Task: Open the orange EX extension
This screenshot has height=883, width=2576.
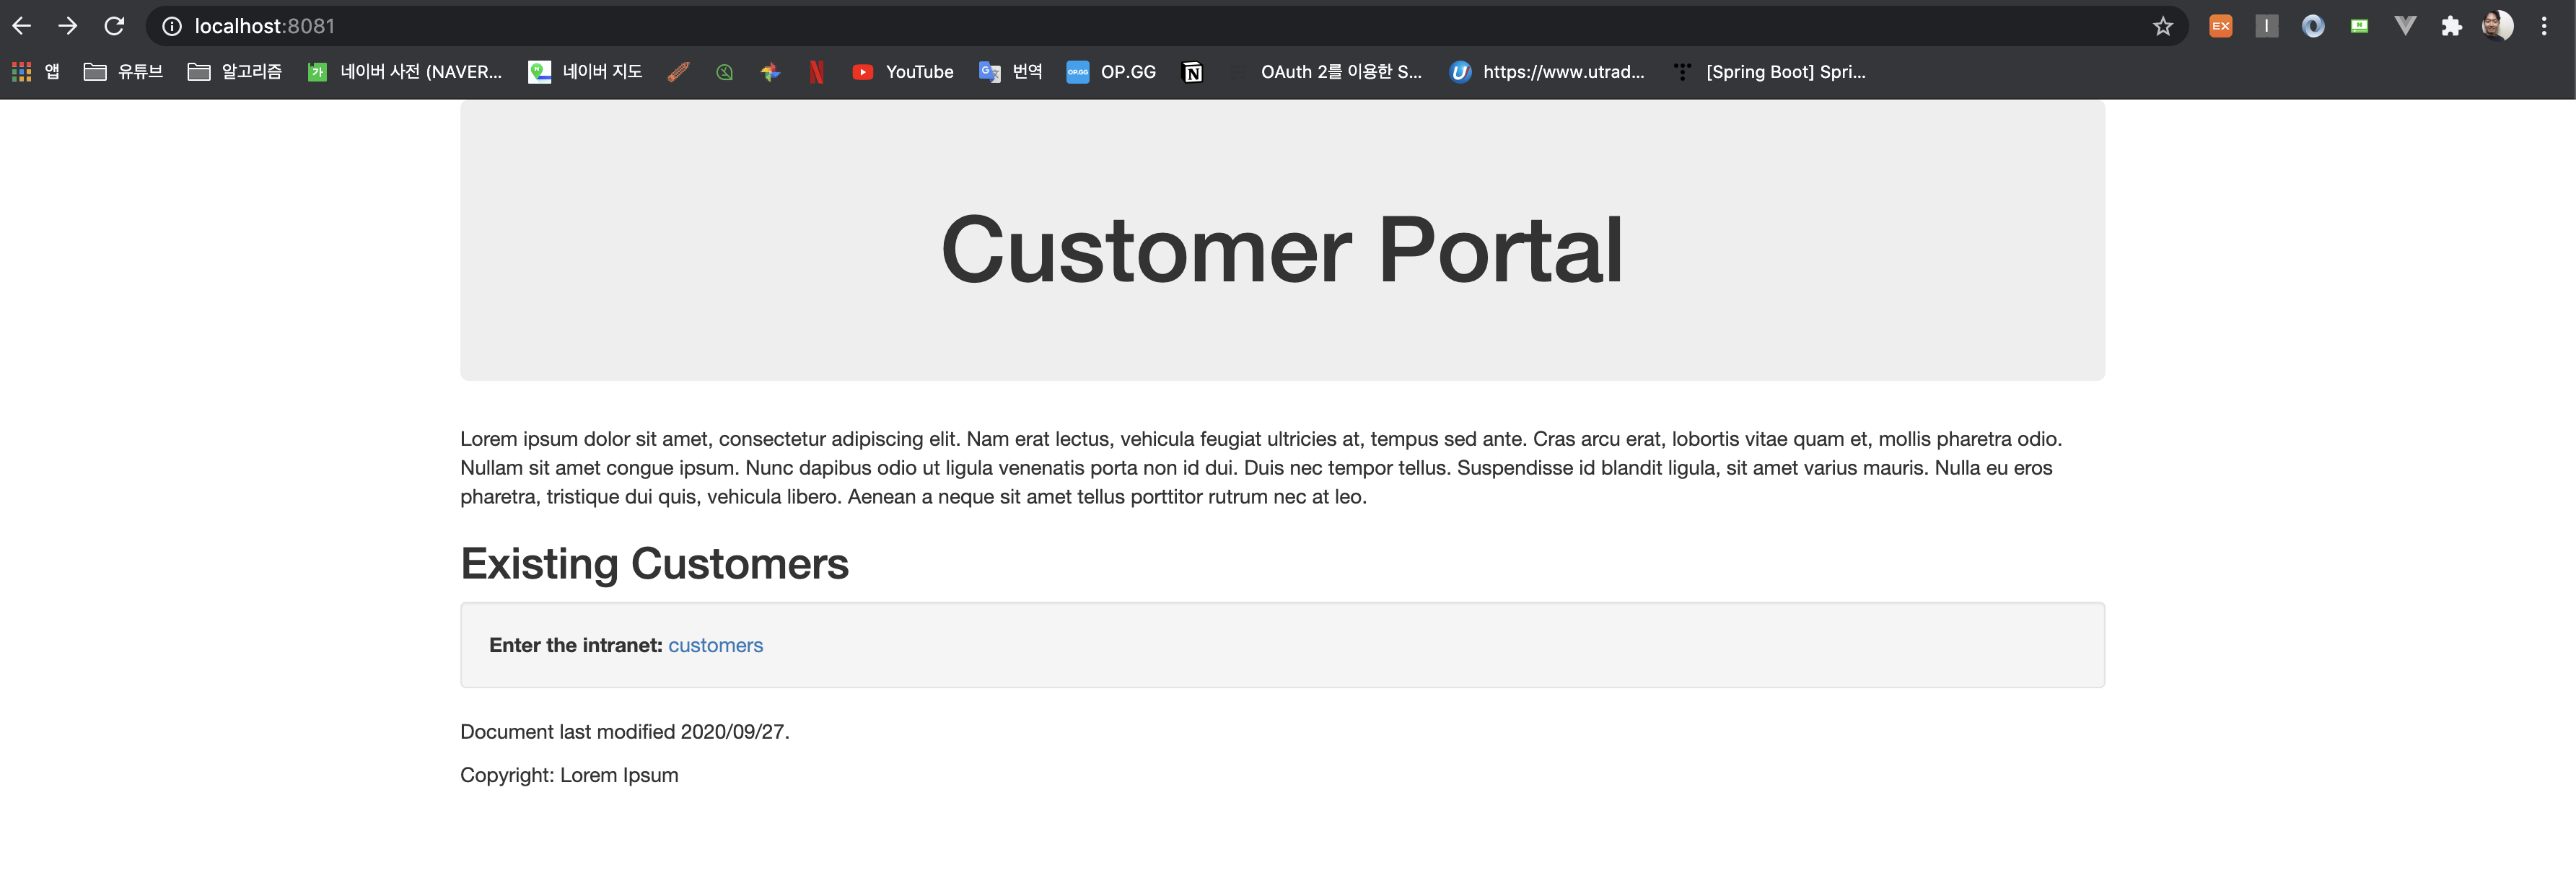Action: click(x=2220, y=26)
